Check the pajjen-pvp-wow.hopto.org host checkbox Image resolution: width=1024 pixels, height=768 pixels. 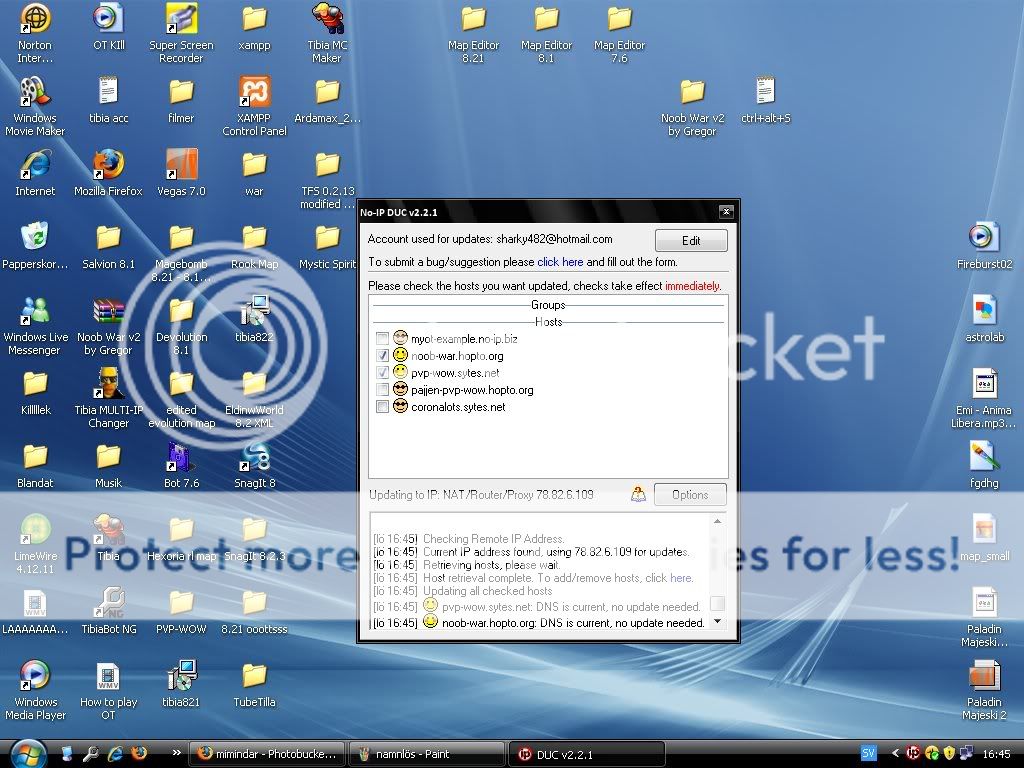(x=382, y=390)
